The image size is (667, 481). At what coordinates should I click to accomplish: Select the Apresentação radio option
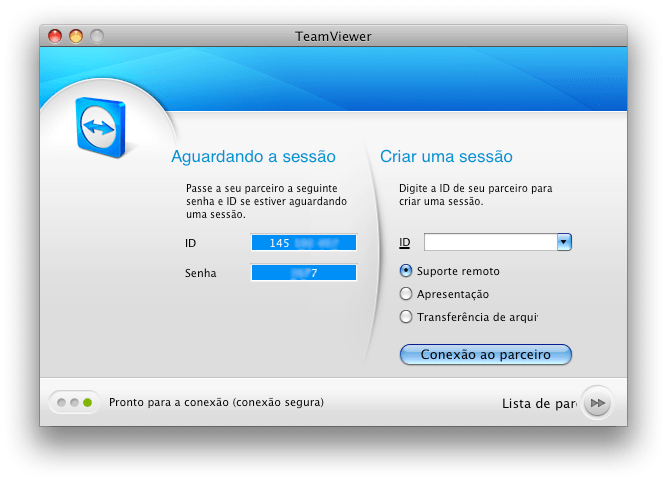click(x=406, y=293)
